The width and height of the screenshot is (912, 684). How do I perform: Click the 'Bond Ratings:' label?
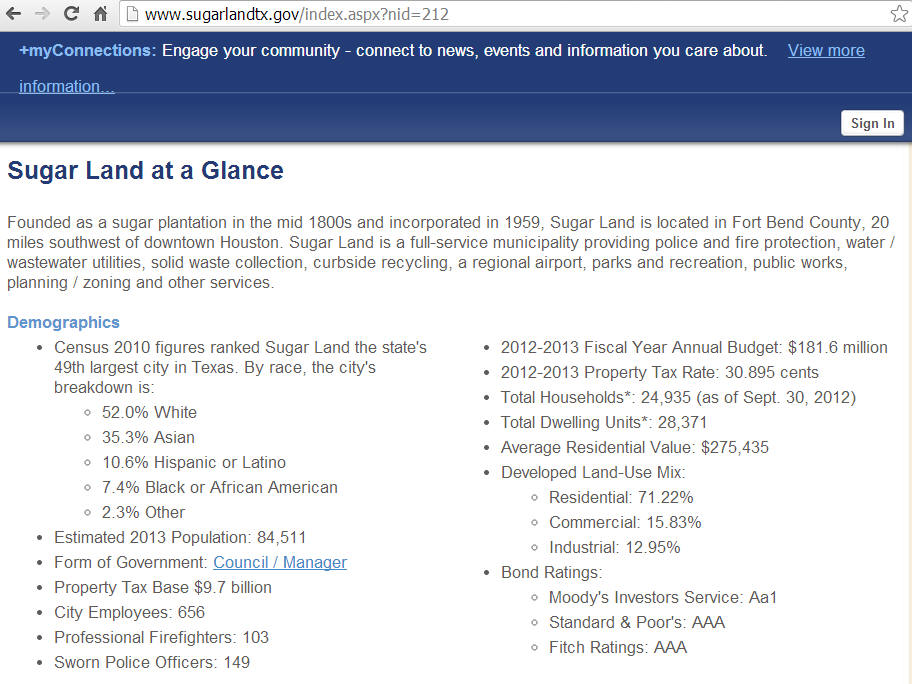(x=551, y=573)
